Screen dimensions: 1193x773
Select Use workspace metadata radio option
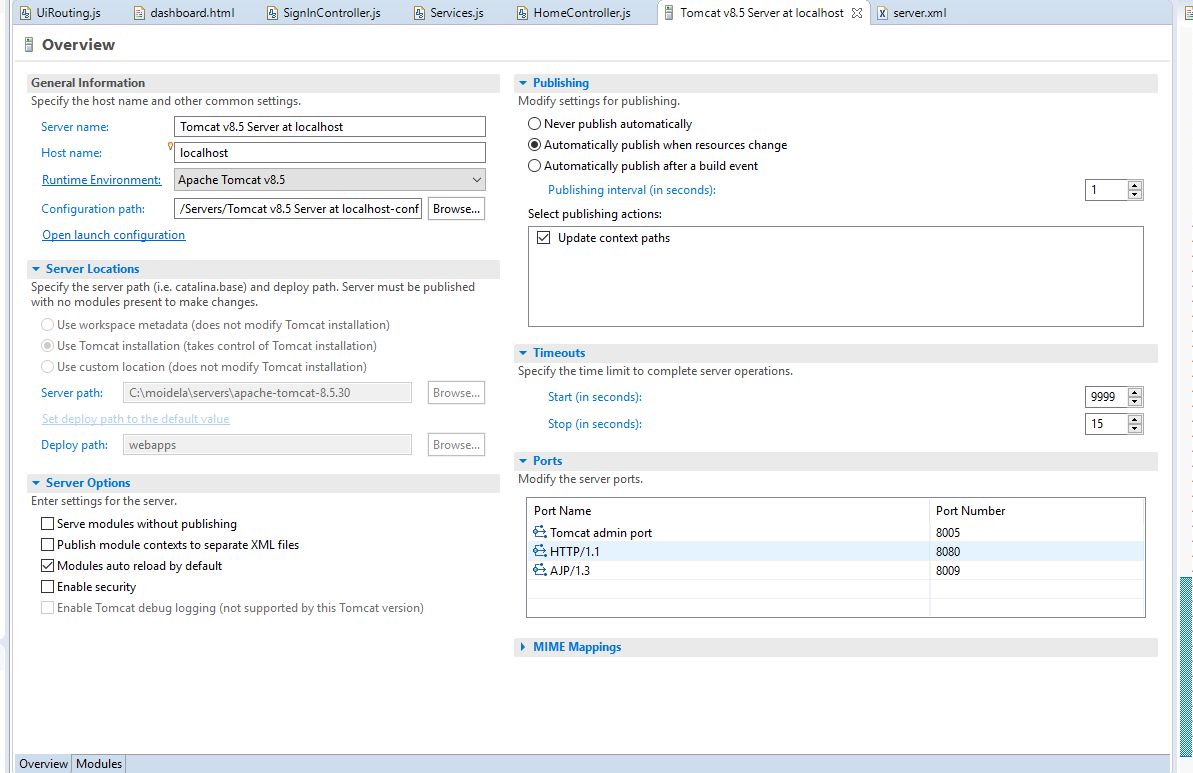(x=47, y=325)
